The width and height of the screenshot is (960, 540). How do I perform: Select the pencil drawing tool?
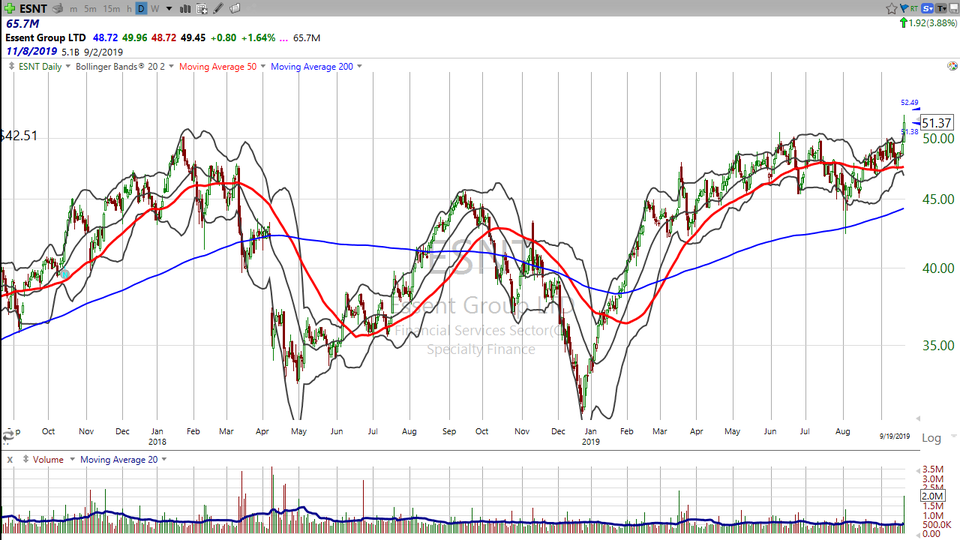coord(217,8)
